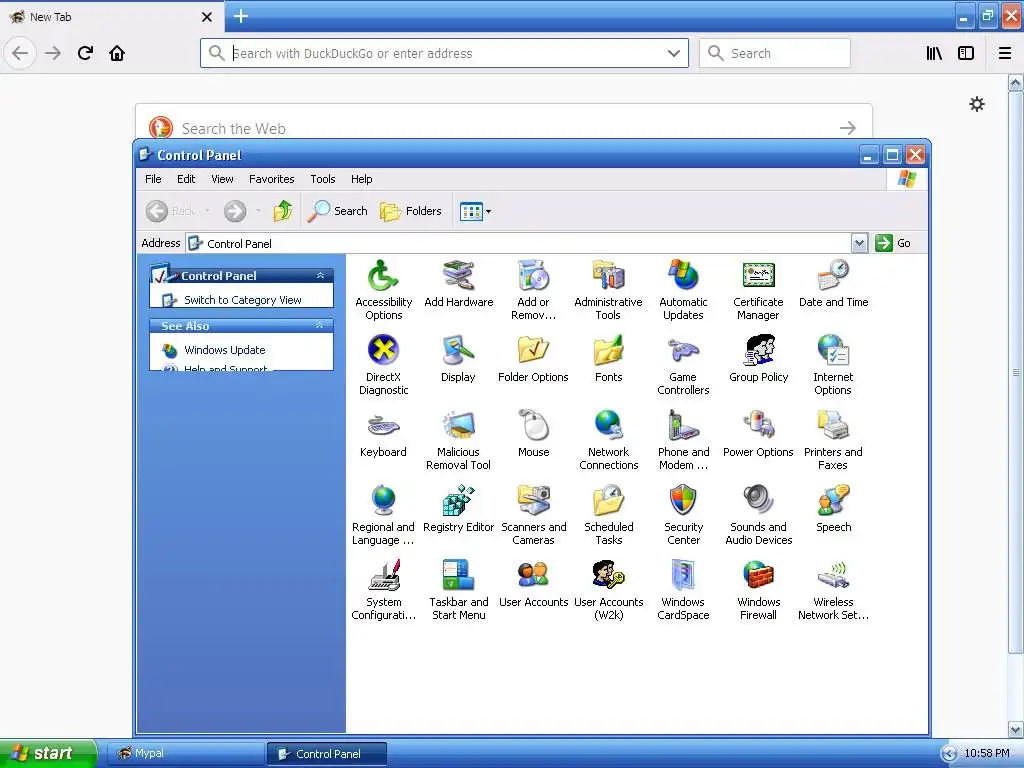The width and height of the screenshot is (1024, 768).
Task: Toggle the Folders toolbar button
Action: tap(411, 211)
